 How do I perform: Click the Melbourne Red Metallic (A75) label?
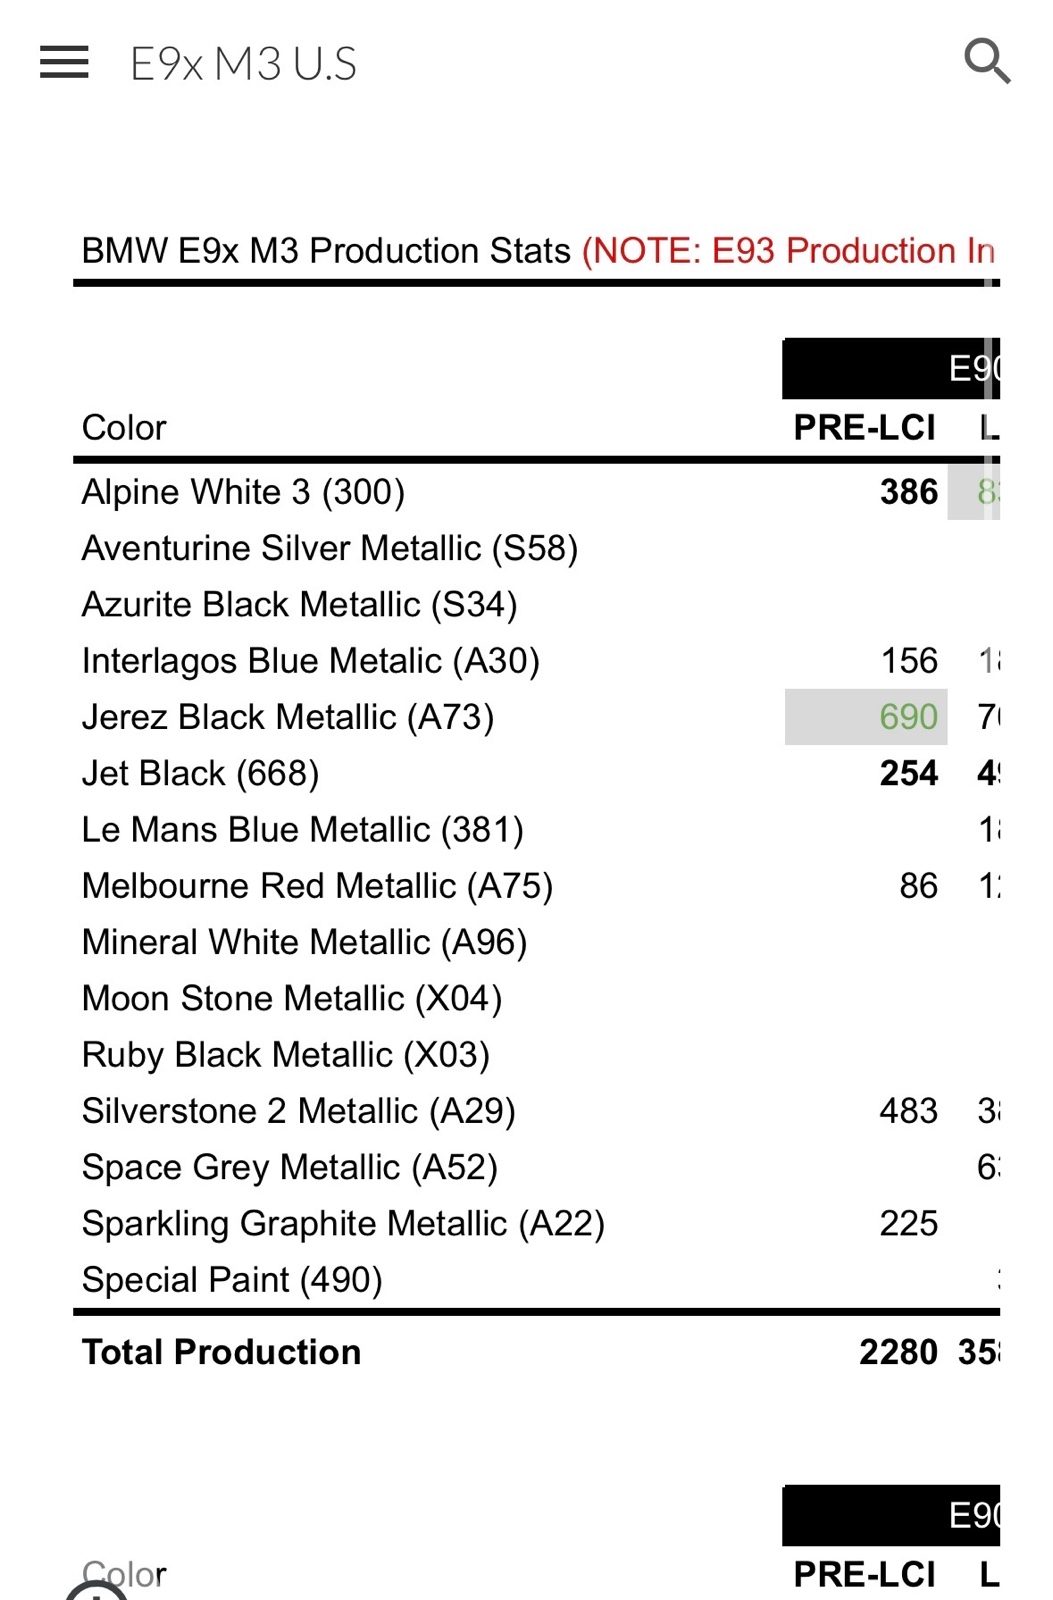(317, 886)
